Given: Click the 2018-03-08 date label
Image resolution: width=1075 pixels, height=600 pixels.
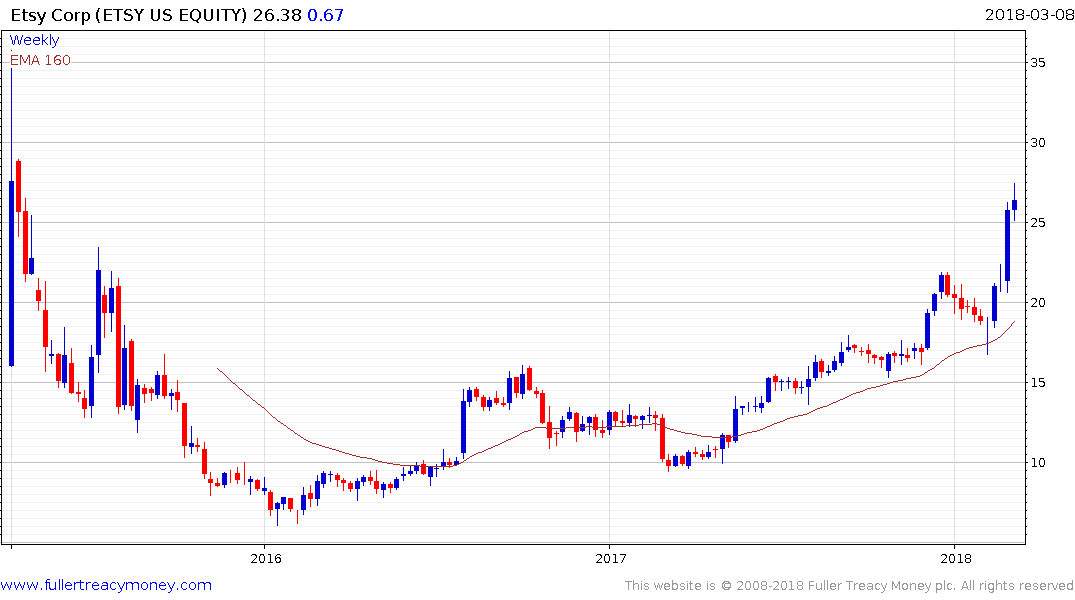Looking at the screenshot, I should pyautogui.click(x=1029, y=14).
